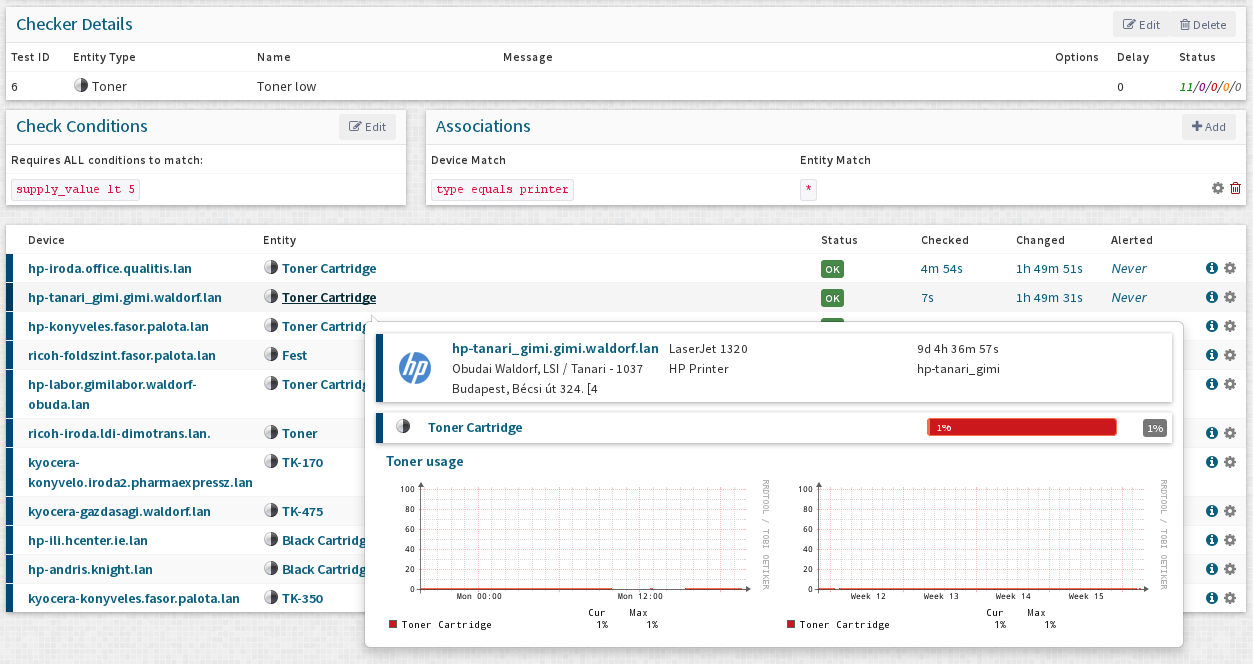Open info icon for hp-iroda.office.qualitis.lan row
Viewport: 1253px width, 664px height.
[1212, 268]
